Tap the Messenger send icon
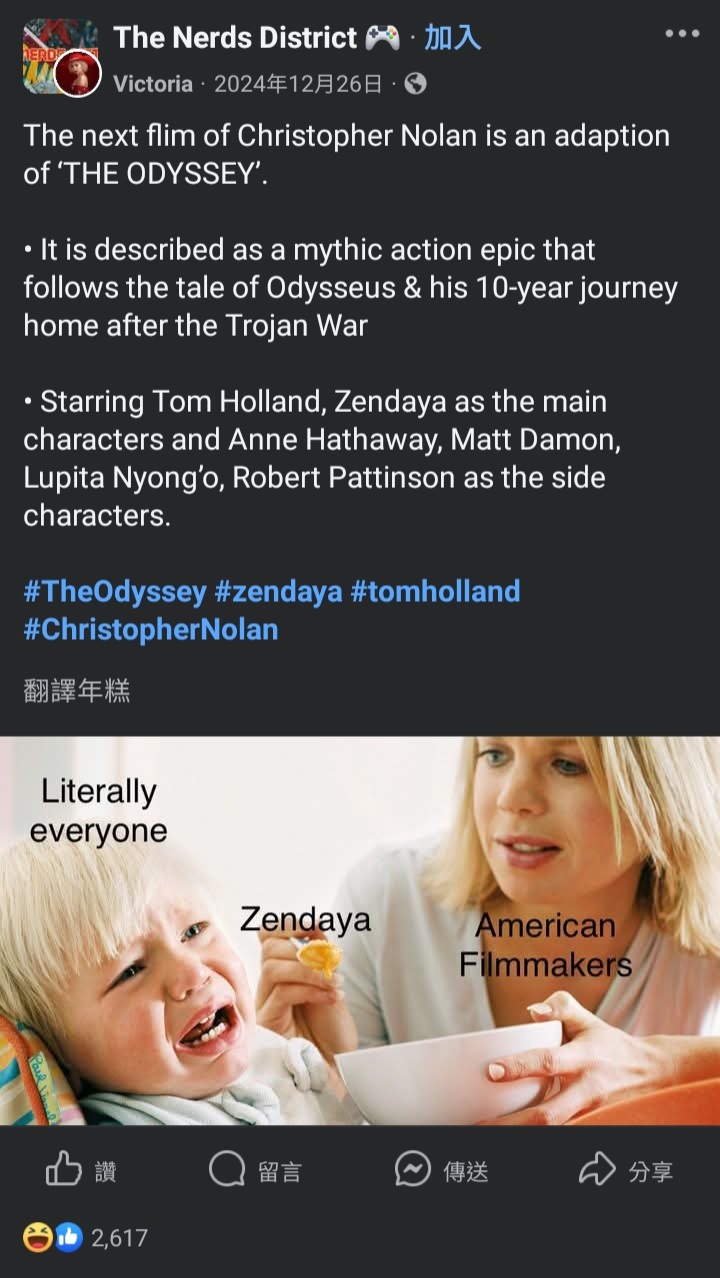Viewport: 720px width, 1278px height. (x=412, y=1169)
